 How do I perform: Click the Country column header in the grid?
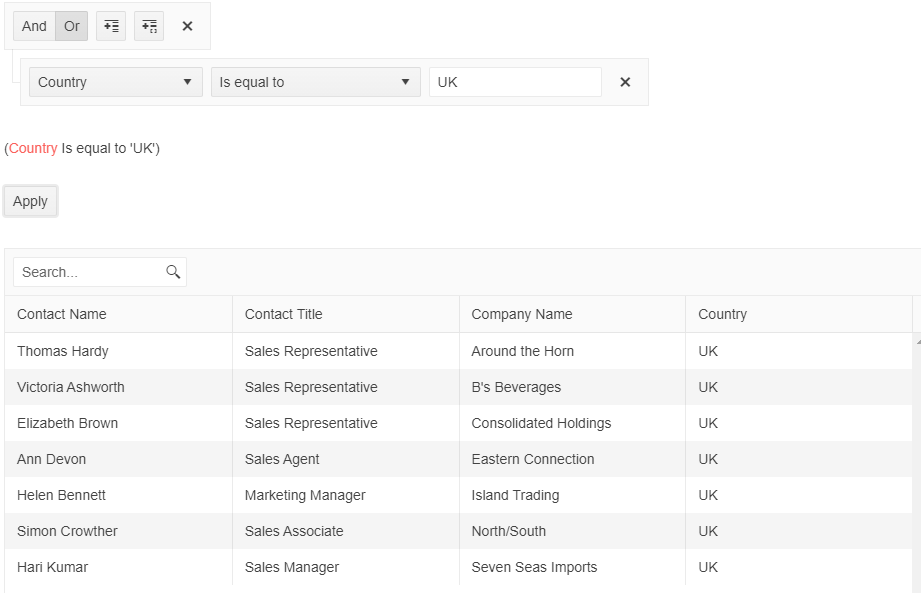coord(723,314)
